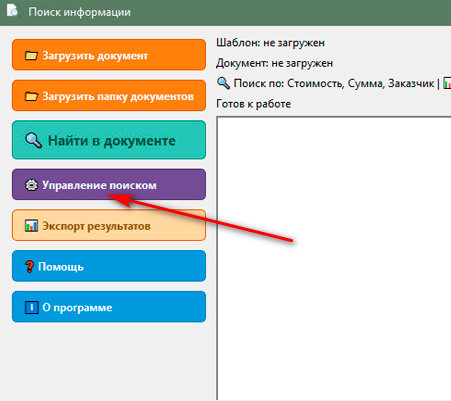Viewport: 451px width, 401px height.
Task: Click the magnifier icon beside Поиск по
Action: pyautogui.click(x=223, y=83)
